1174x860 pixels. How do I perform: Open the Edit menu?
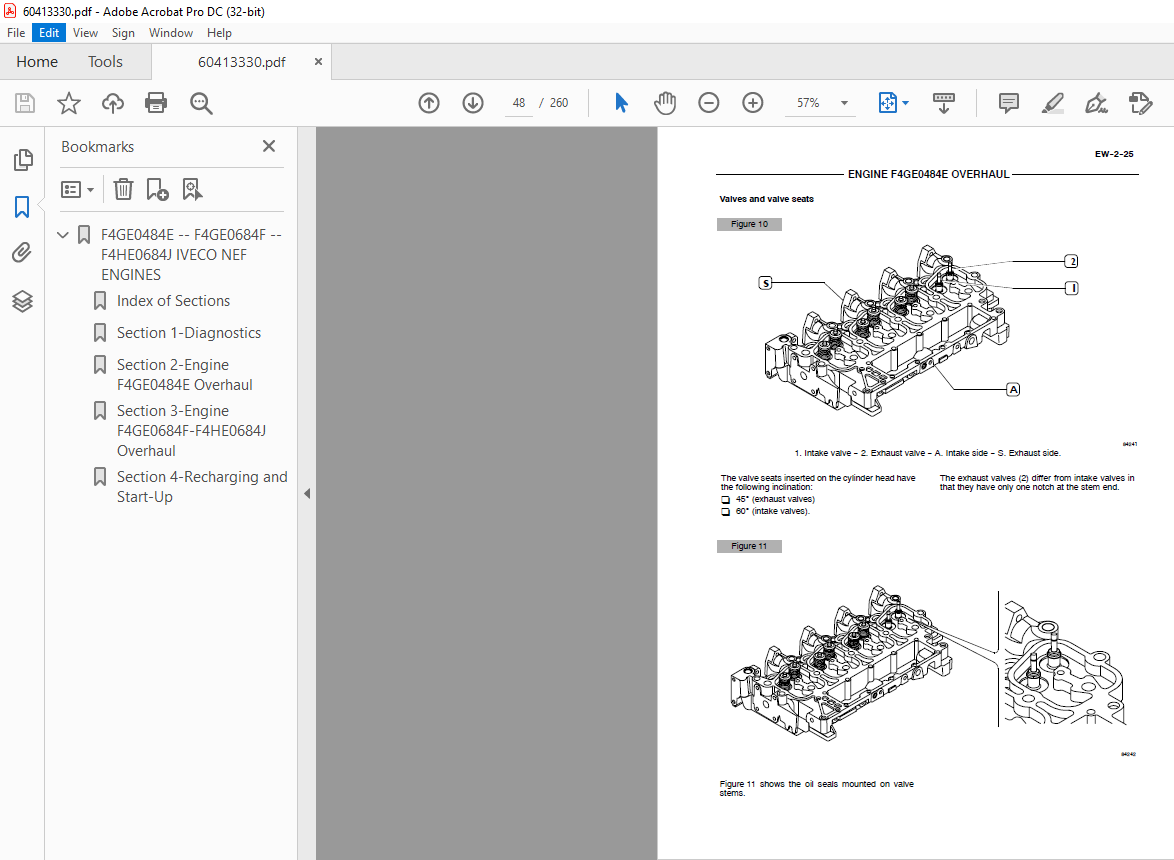[x=49, y=33]
